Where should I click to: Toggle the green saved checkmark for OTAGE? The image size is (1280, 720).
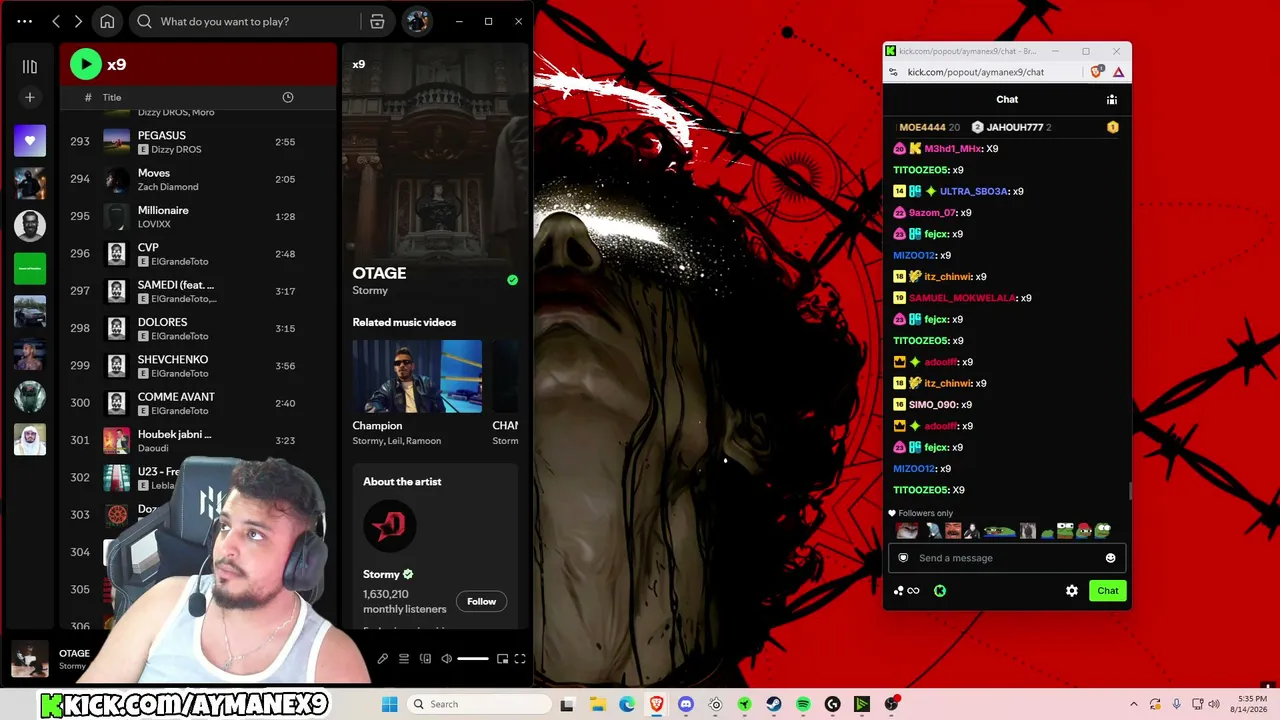point(513,280)
